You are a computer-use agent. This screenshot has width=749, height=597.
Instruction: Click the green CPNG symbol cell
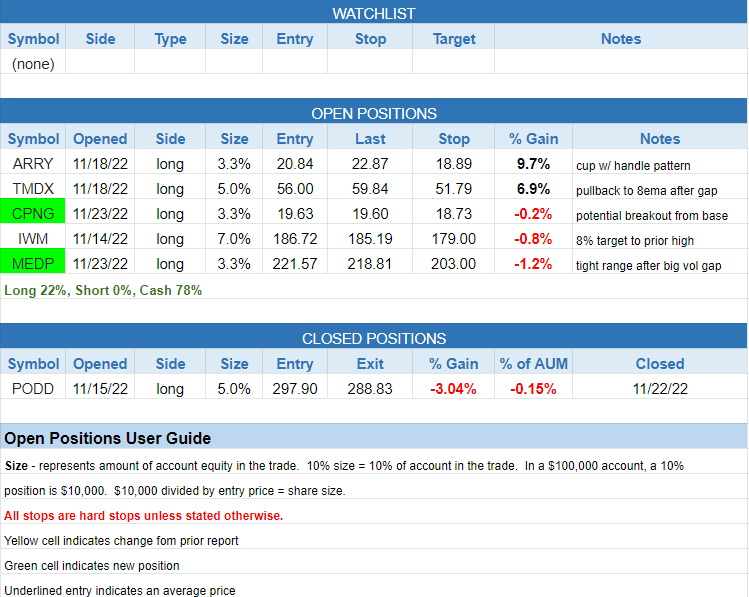(33, 213)
